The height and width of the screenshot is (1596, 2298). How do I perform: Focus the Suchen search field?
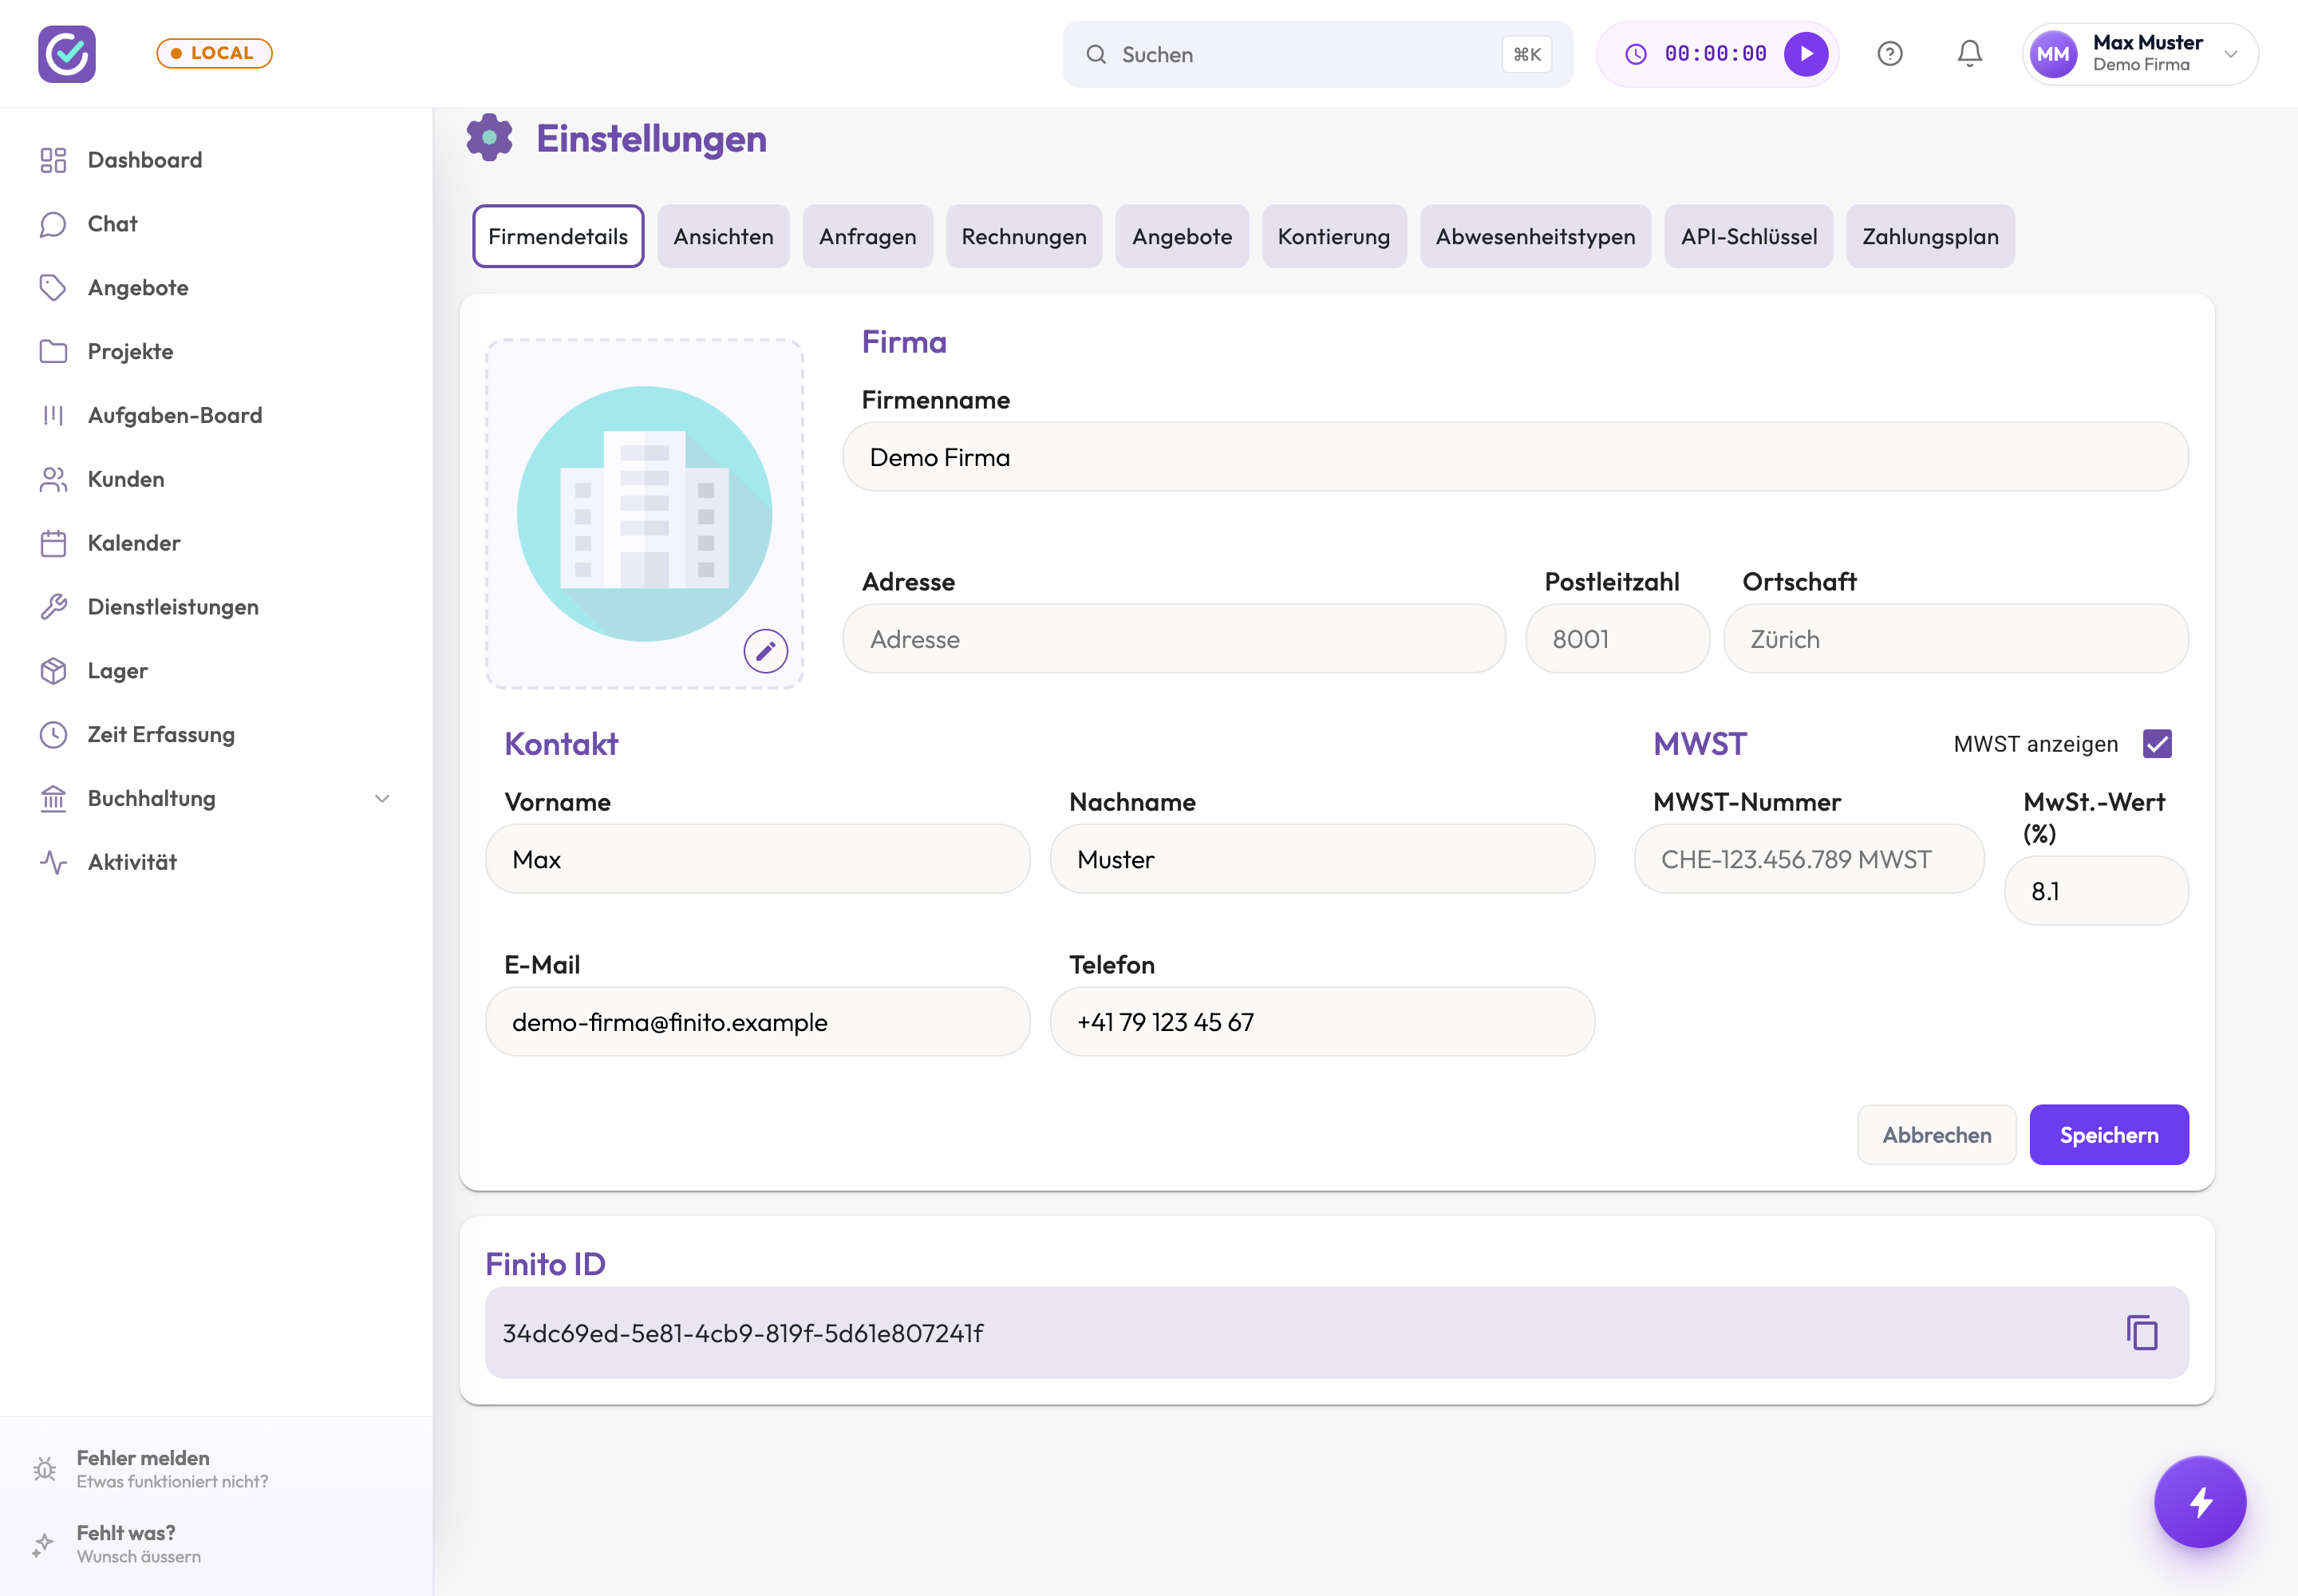[1317, 54]
